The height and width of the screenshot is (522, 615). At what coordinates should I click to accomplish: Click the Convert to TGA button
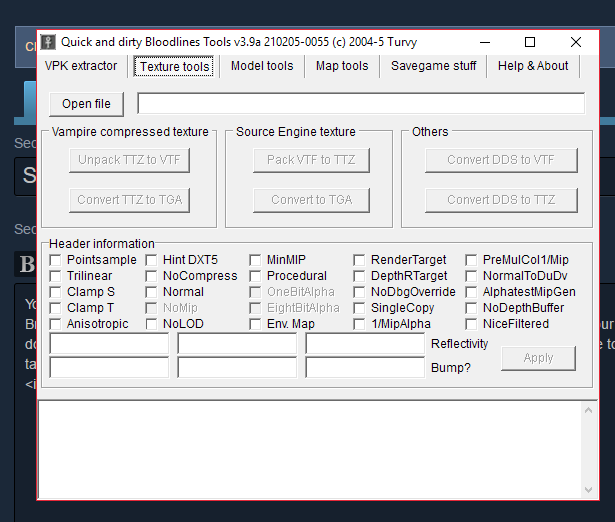click(x=311, y=200)
